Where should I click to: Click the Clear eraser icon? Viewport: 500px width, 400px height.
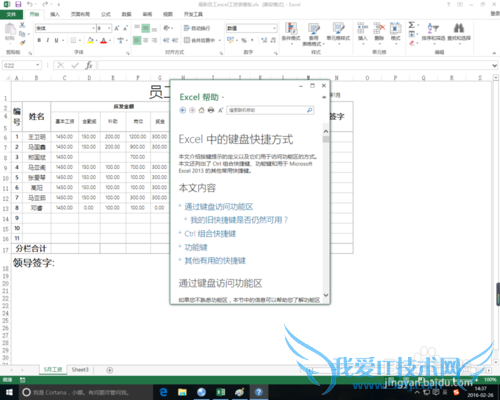pos(412,43)
